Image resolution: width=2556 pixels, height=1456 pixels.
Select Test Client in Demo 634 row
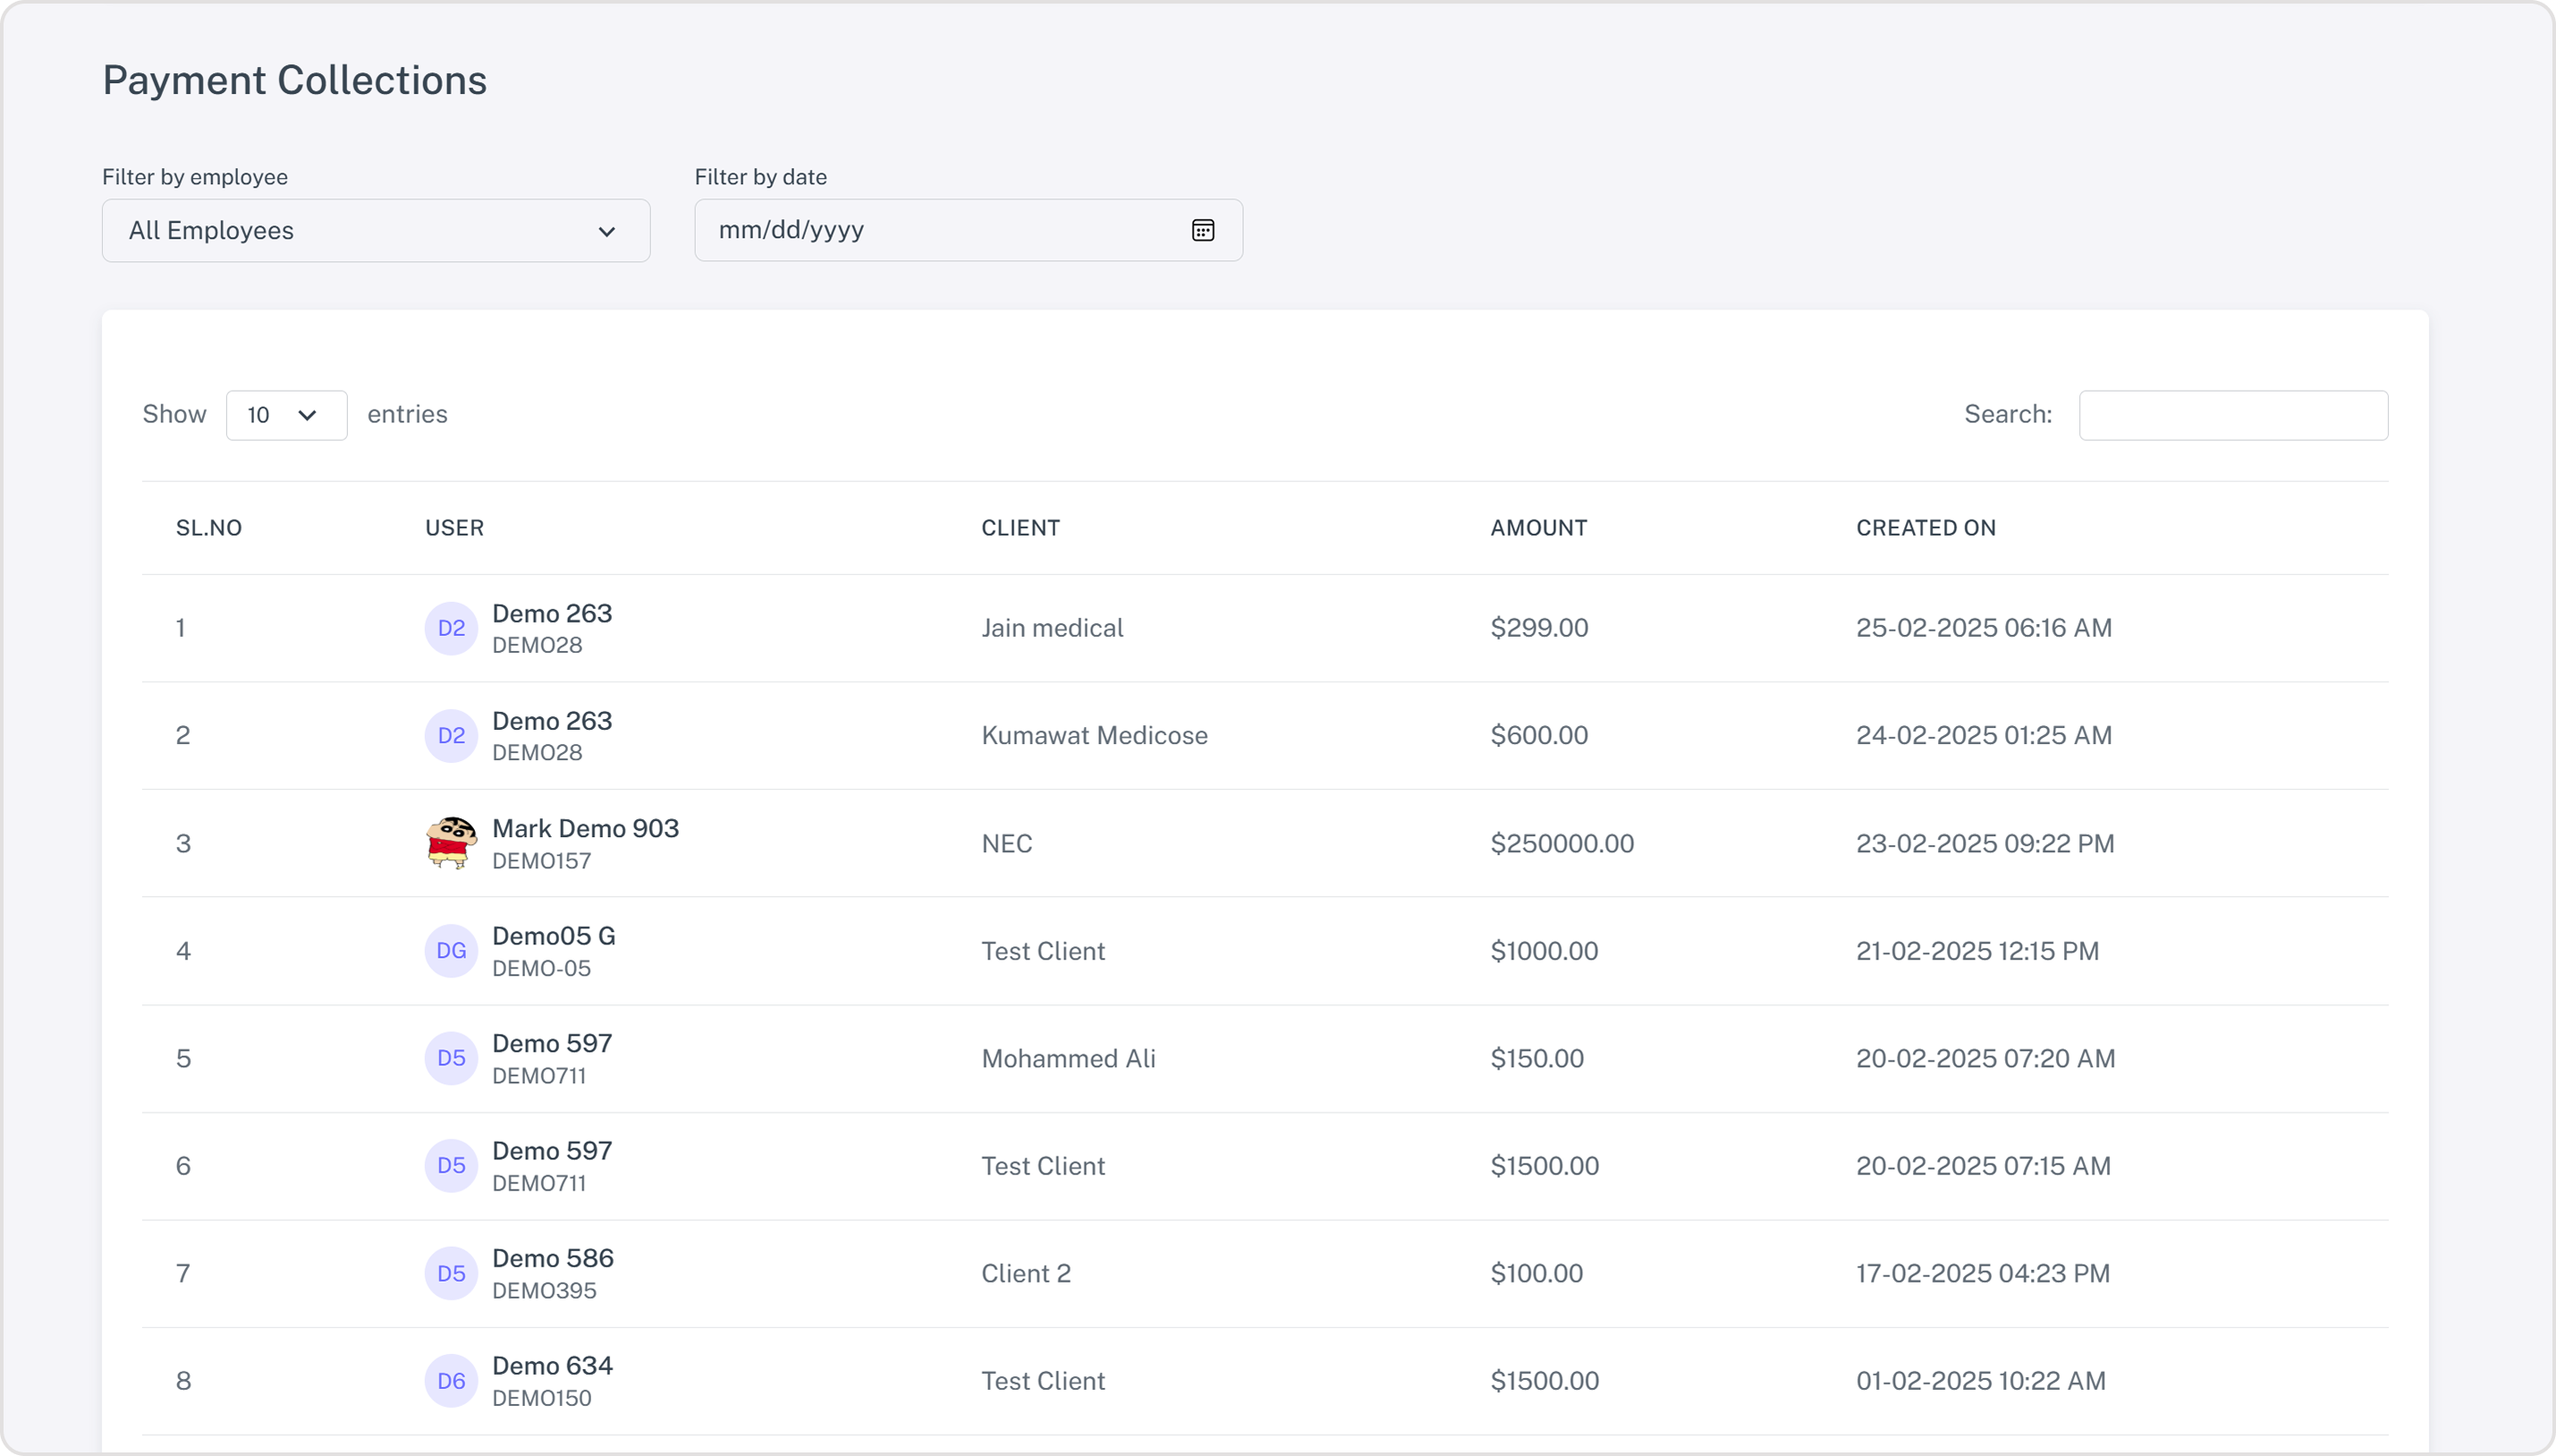[x=1043, y=1381]
